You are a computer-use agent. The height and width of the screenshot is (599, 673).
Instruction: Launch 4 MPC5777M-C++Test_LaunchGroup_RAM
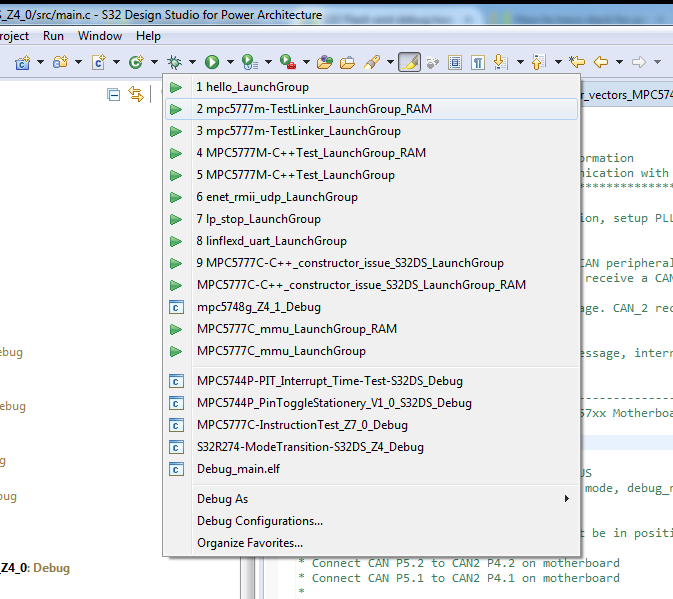[x=371, y=153]
